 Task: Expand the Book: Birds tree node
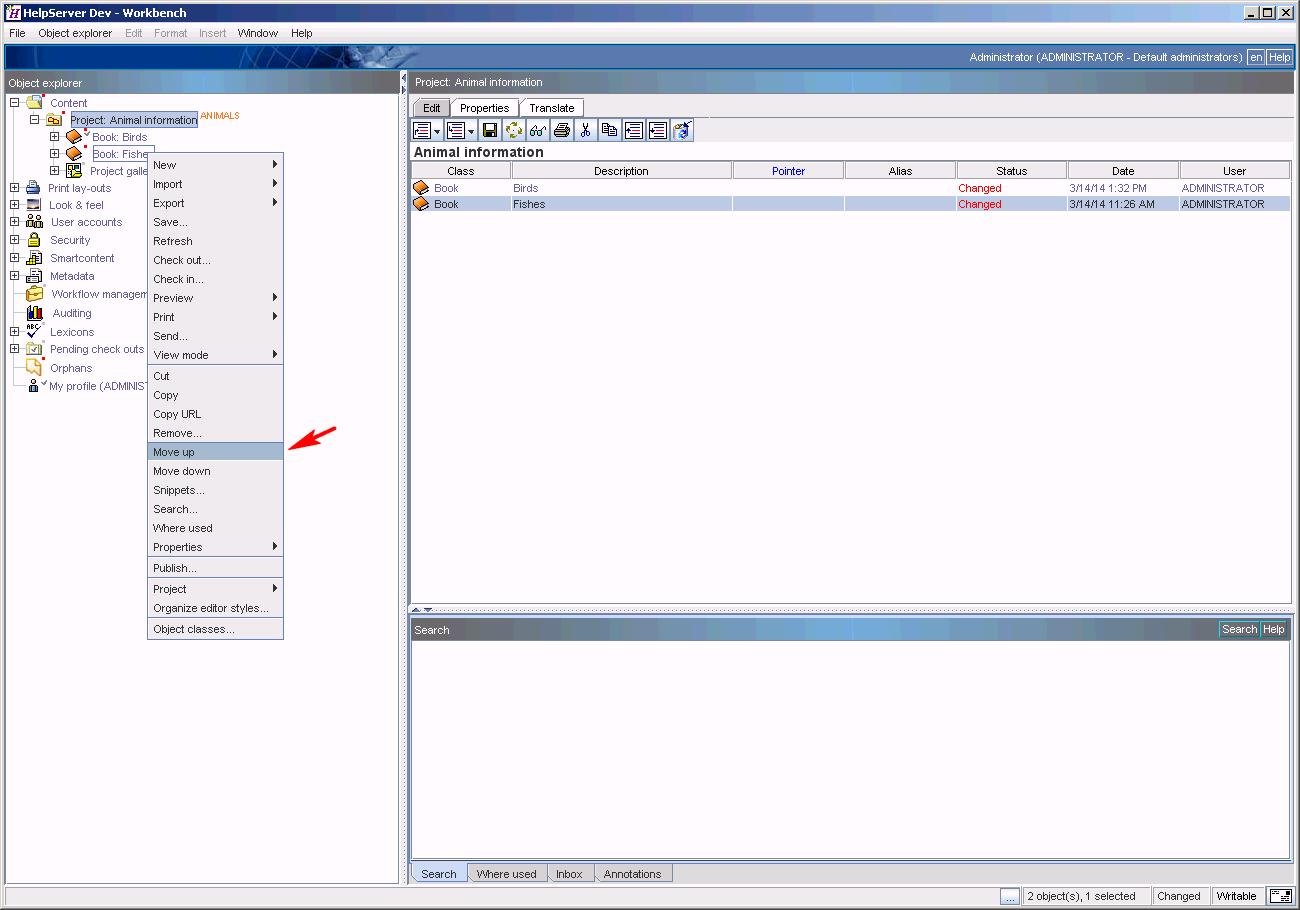(x=55, y=137)
